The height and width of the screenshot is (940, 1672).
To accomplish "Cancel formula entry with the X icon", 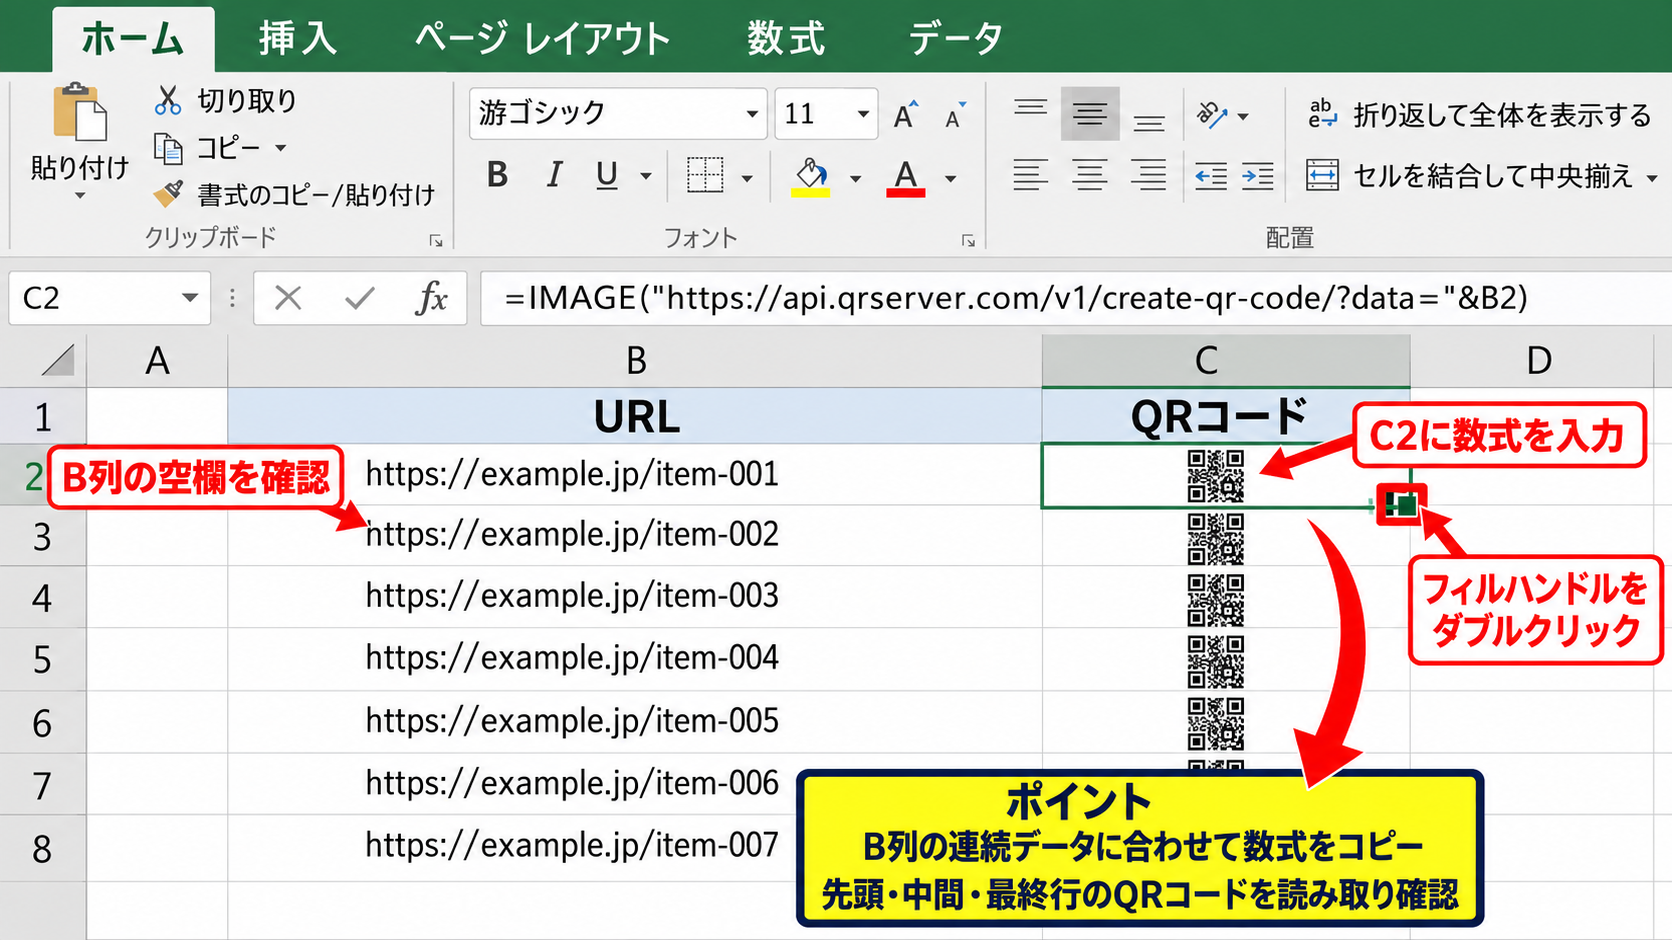I will pos(288,298).
